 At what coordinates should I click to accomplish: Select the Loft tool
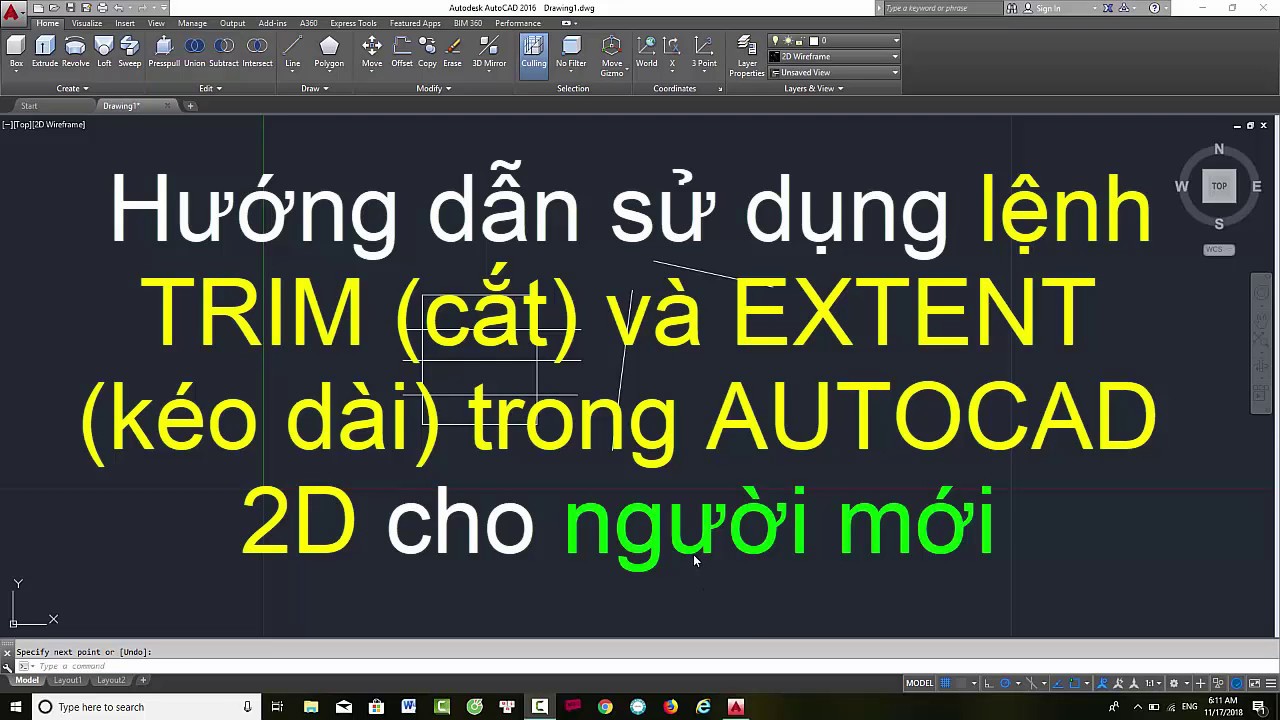pyautogui.click(x=104, y=52)
